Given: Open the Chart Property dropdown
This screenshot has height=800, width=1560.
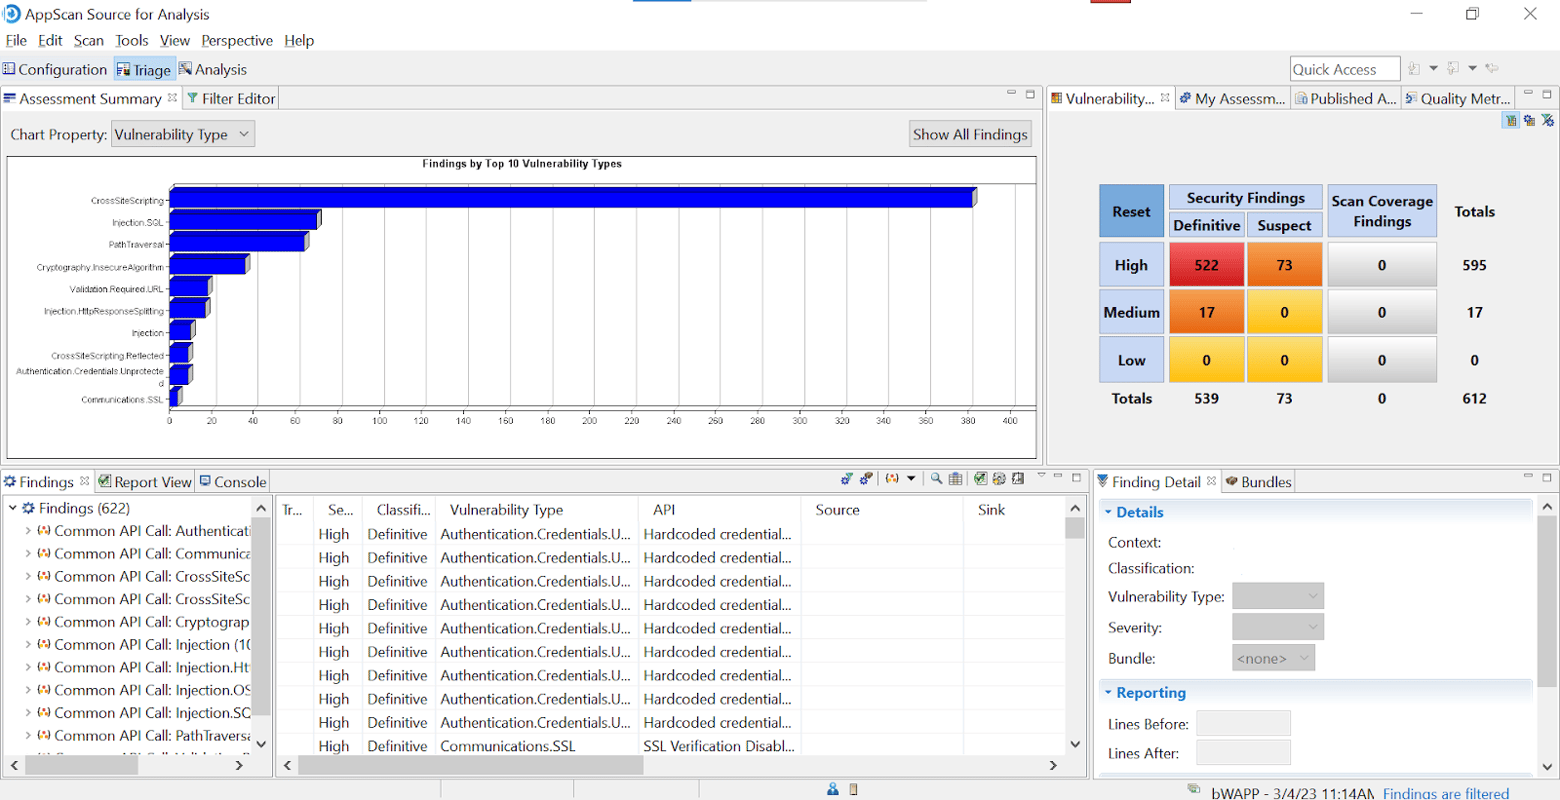Looking at the screenshot, I should coord(183,134).
